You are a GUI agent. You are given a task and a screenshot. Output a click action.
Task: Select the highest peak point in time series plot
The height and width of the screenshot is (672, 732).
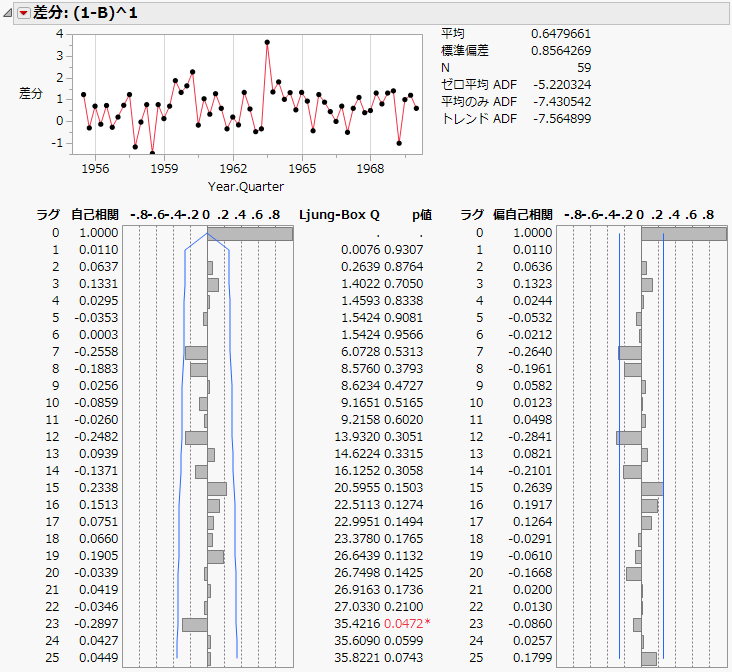[x=267, y=42]
